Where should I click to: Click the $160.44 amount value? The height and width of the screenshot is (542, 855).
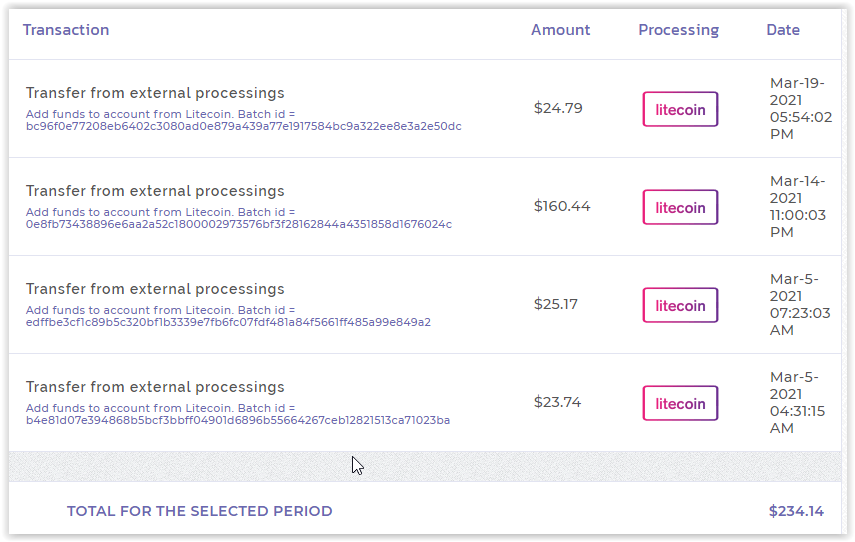[562, 206]
